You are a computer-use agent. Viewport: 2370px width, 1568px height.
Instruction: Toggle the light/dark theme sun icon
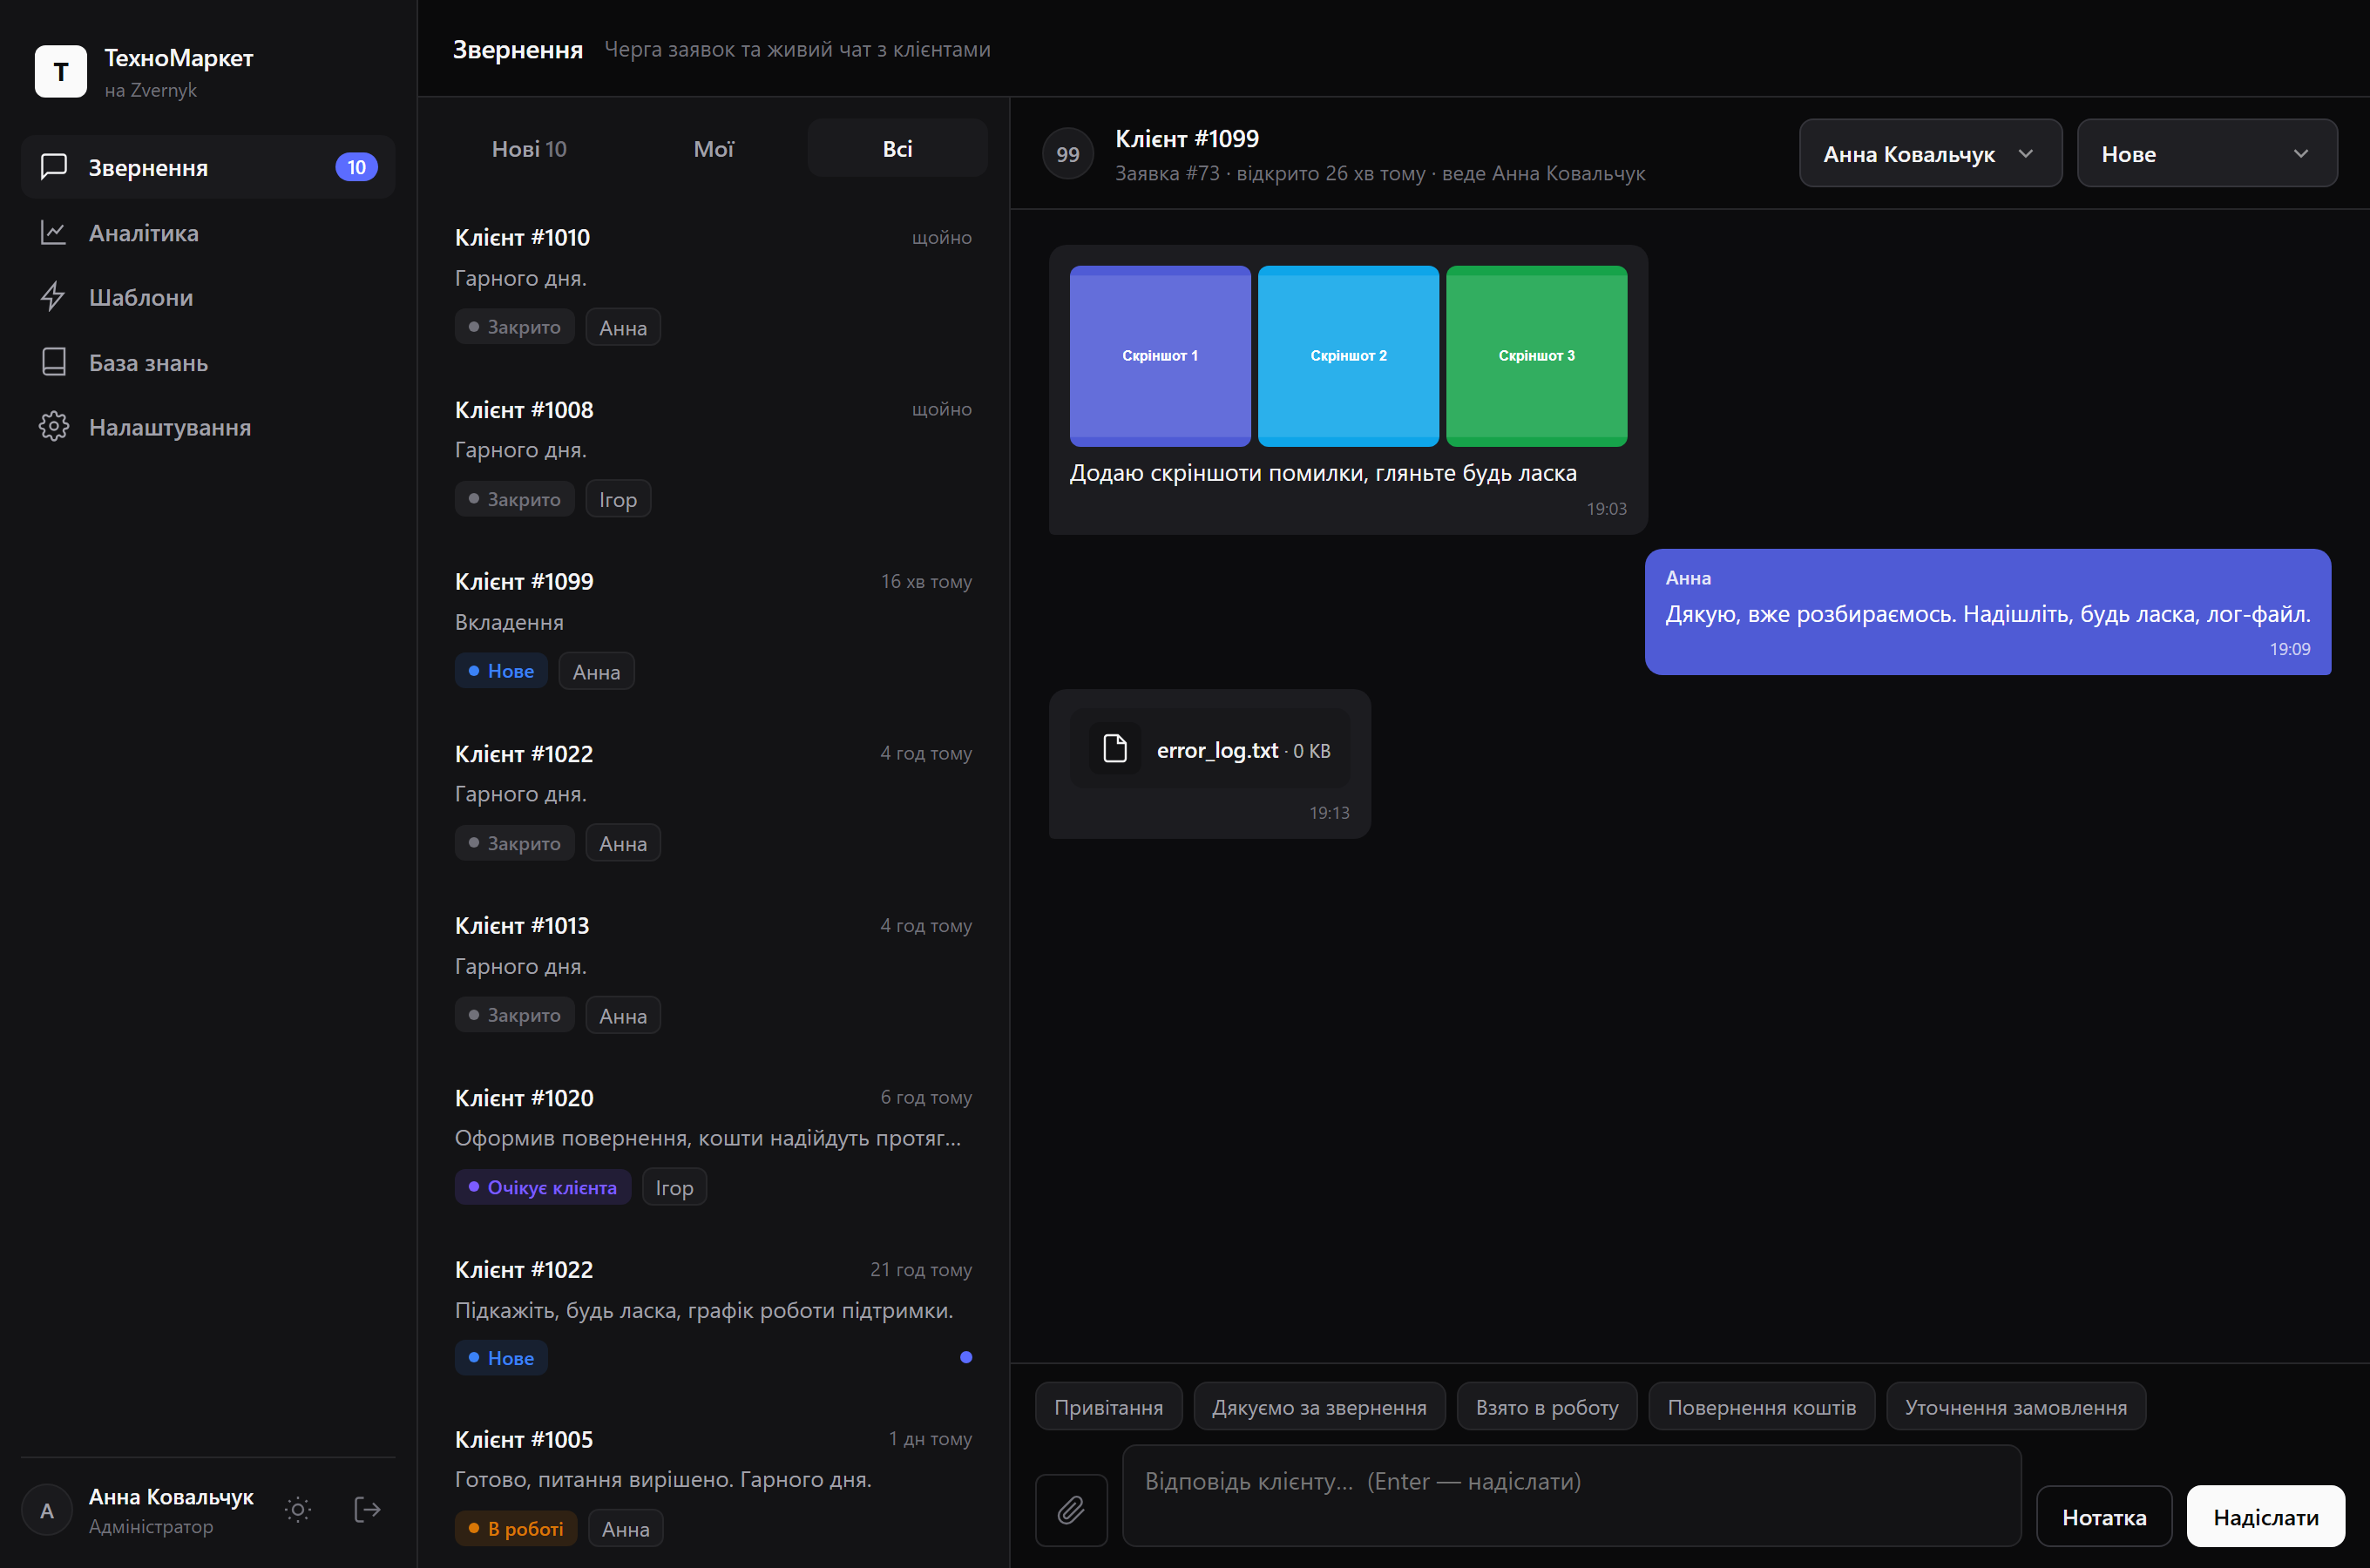[298, 1509]
